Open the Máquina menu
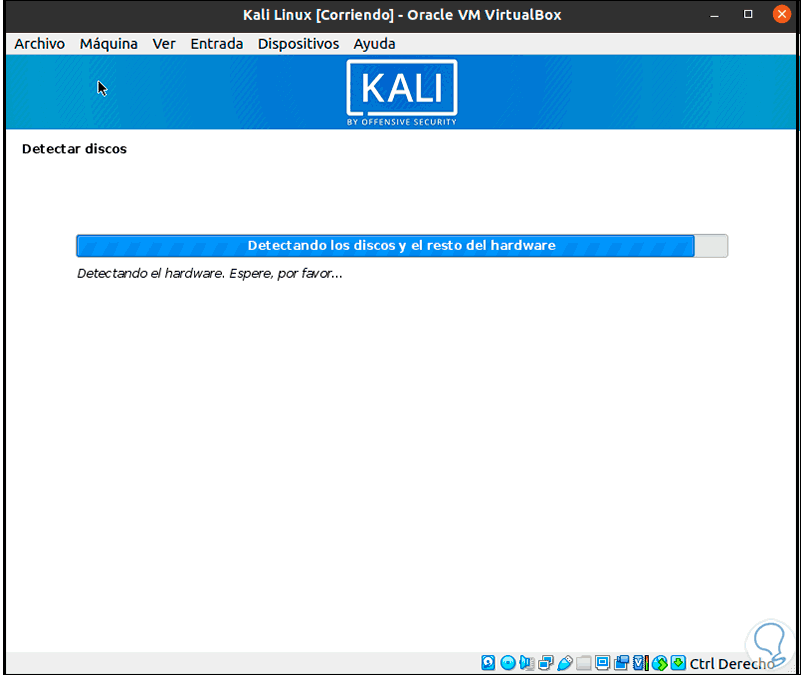Screen dimensions: 804x675 109,44
